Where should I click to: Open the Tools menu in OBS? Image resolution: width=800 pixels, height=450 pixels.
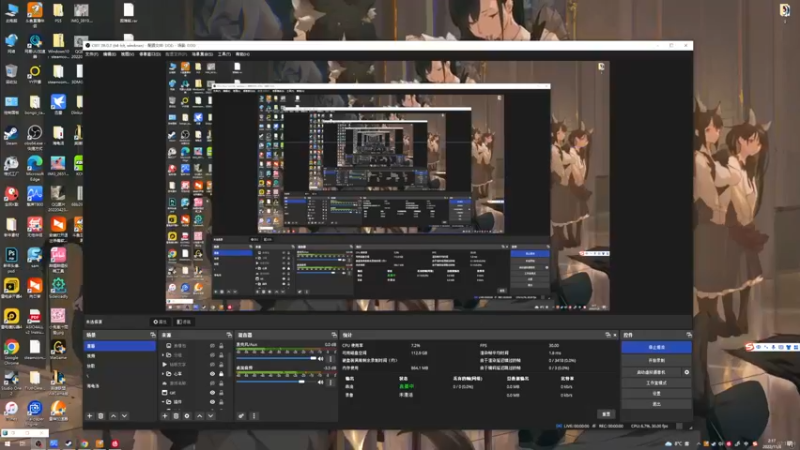224,54
